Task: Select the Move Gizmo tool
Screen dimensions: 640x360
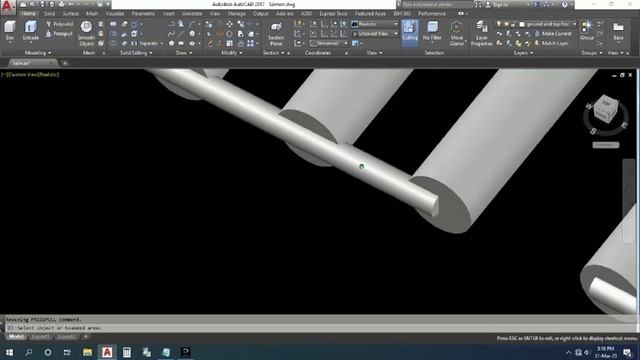Action: [x=457, y=33]
